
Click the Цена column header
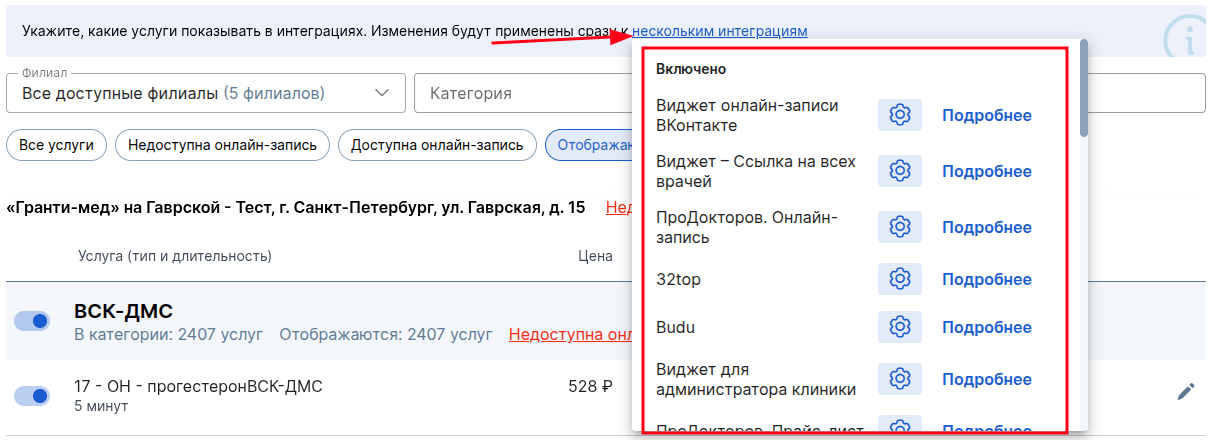(595, 256)
